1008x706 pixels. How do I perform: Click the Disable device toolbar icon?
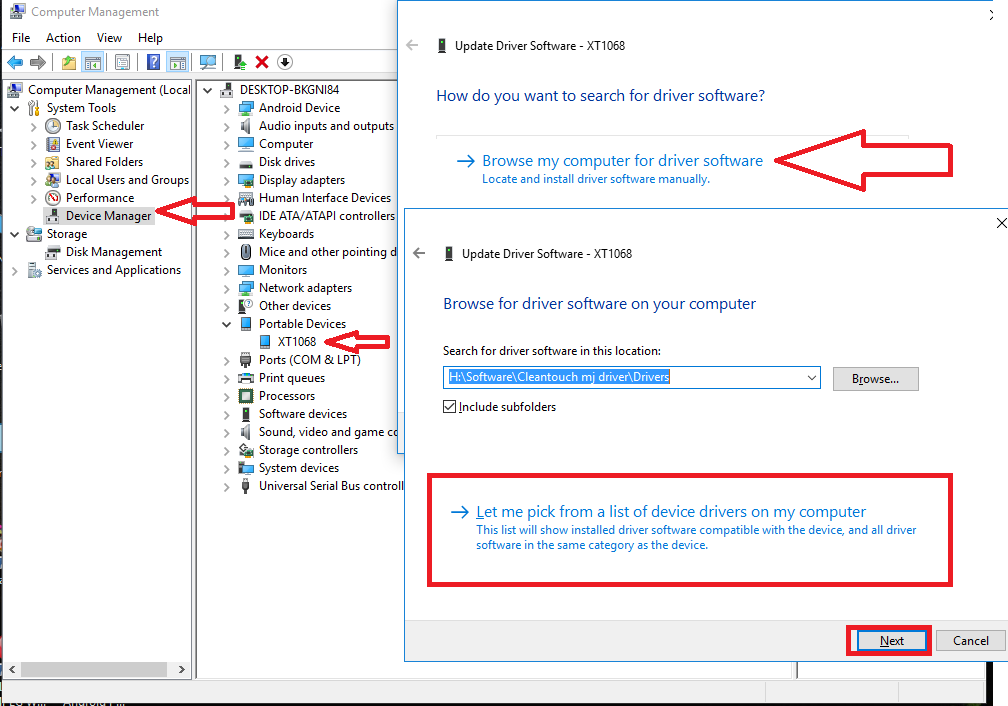click(x=285, y=61)
